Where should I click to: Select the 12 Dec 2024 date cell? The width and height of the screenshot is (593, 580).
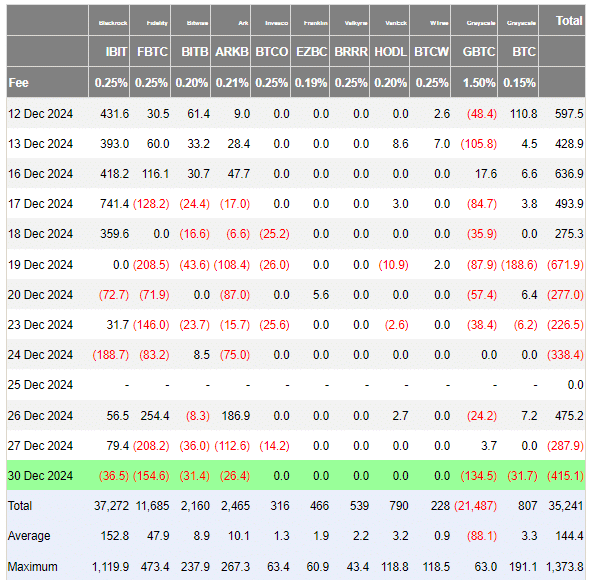40,114
